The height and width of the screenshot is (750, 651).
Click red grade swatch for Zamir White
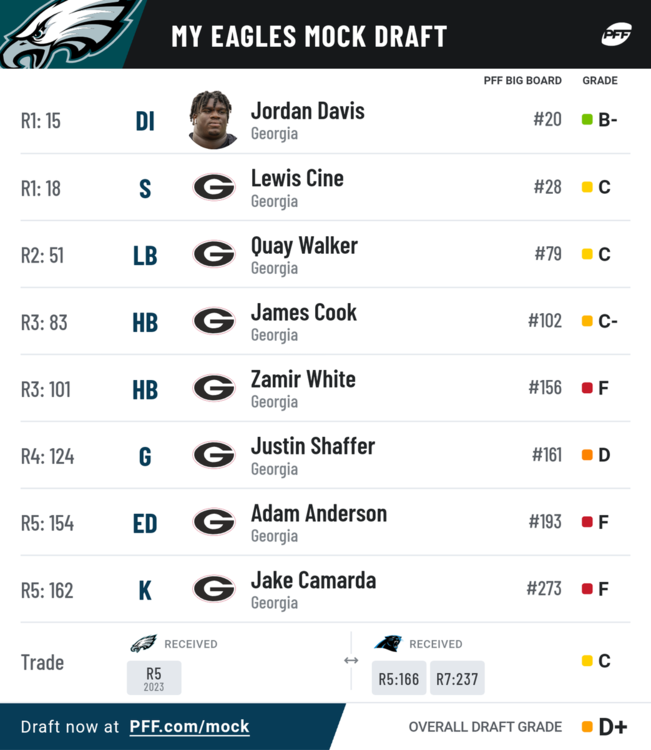click(587, 387)
